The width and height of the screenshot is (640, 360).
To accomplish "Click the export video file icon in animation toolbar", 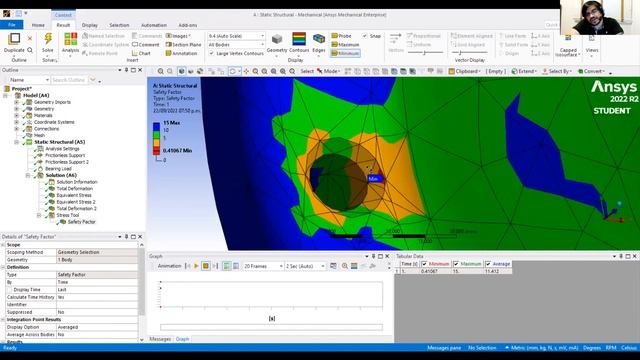I will pyautogui.click(x=333, y=266).
